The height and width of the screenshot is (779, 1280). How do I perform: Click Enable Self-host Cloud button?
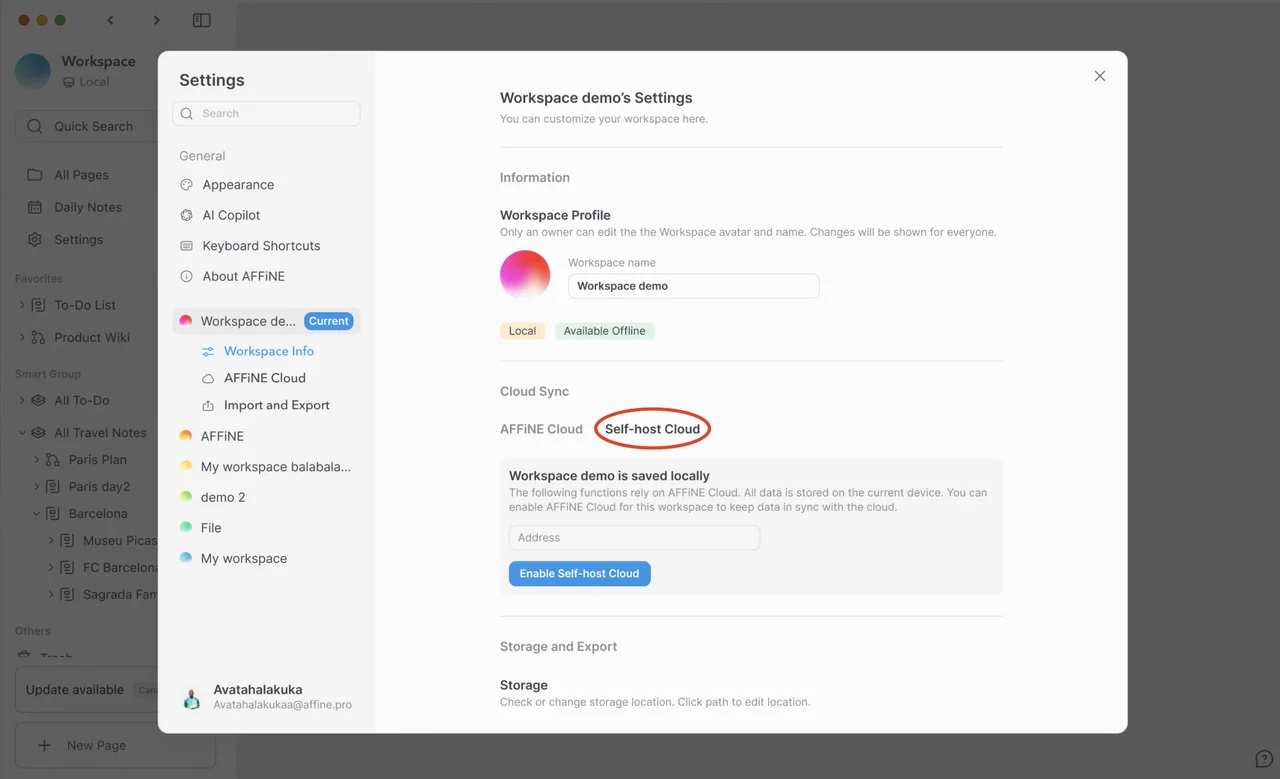(x=579, y=573)
